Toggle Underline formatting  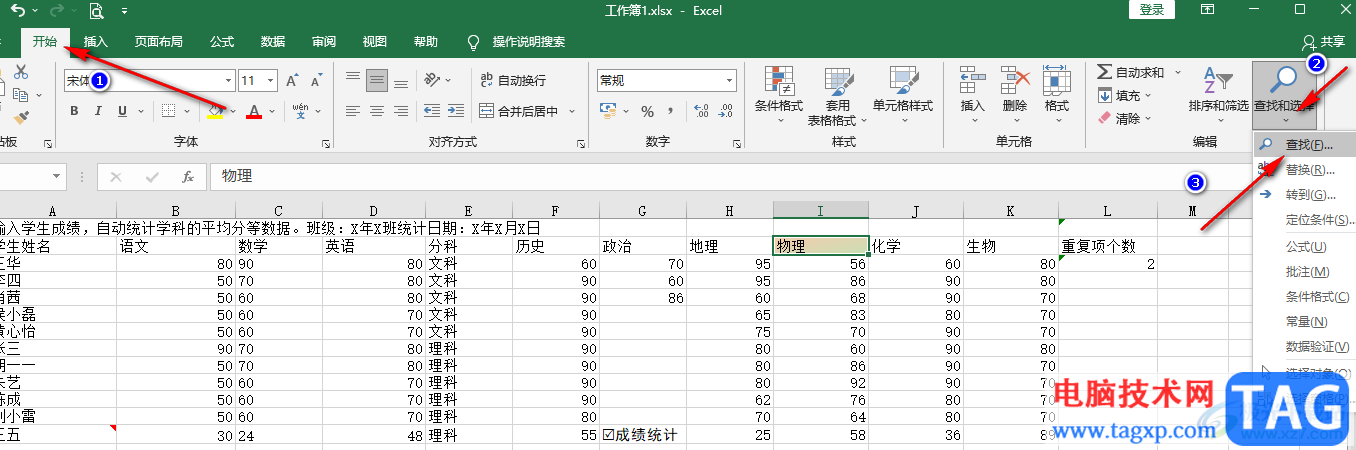(x=122, y=111)
